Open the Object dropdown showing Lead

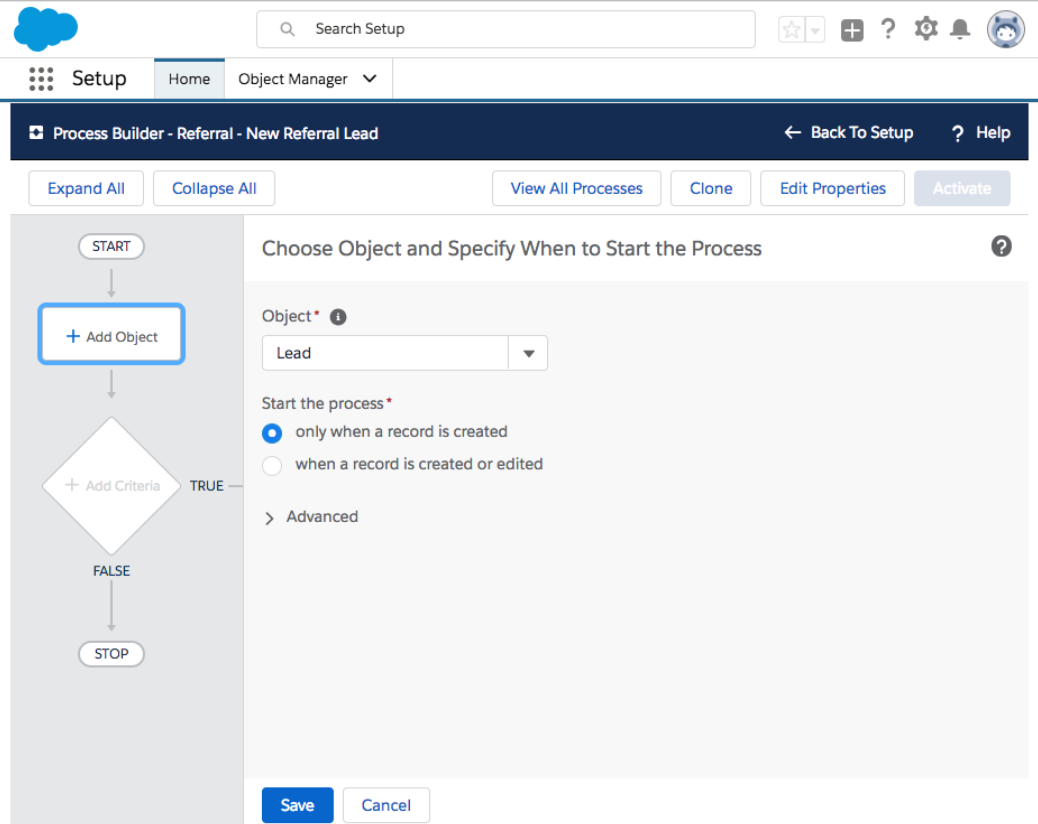tap(528, 353)
